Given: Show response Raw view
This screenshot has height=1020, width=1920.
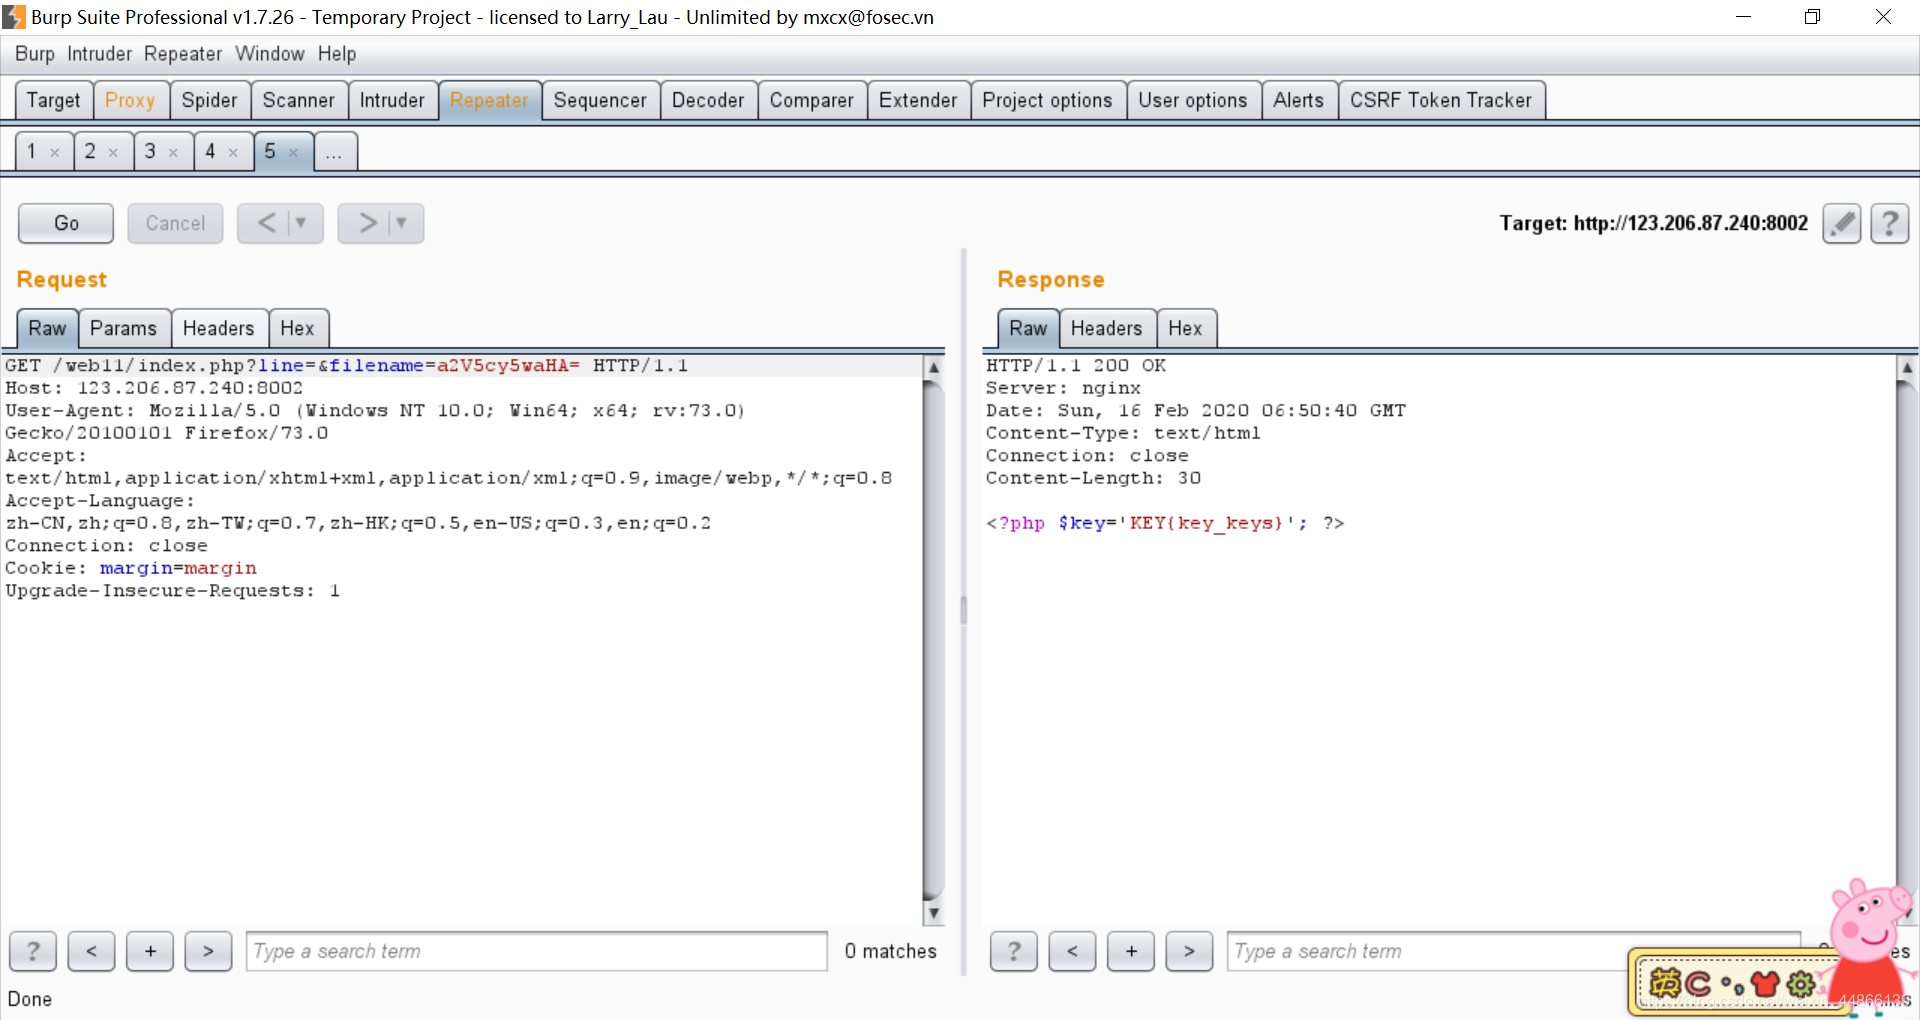Looking at the screenshot, I should (1028, 328).
